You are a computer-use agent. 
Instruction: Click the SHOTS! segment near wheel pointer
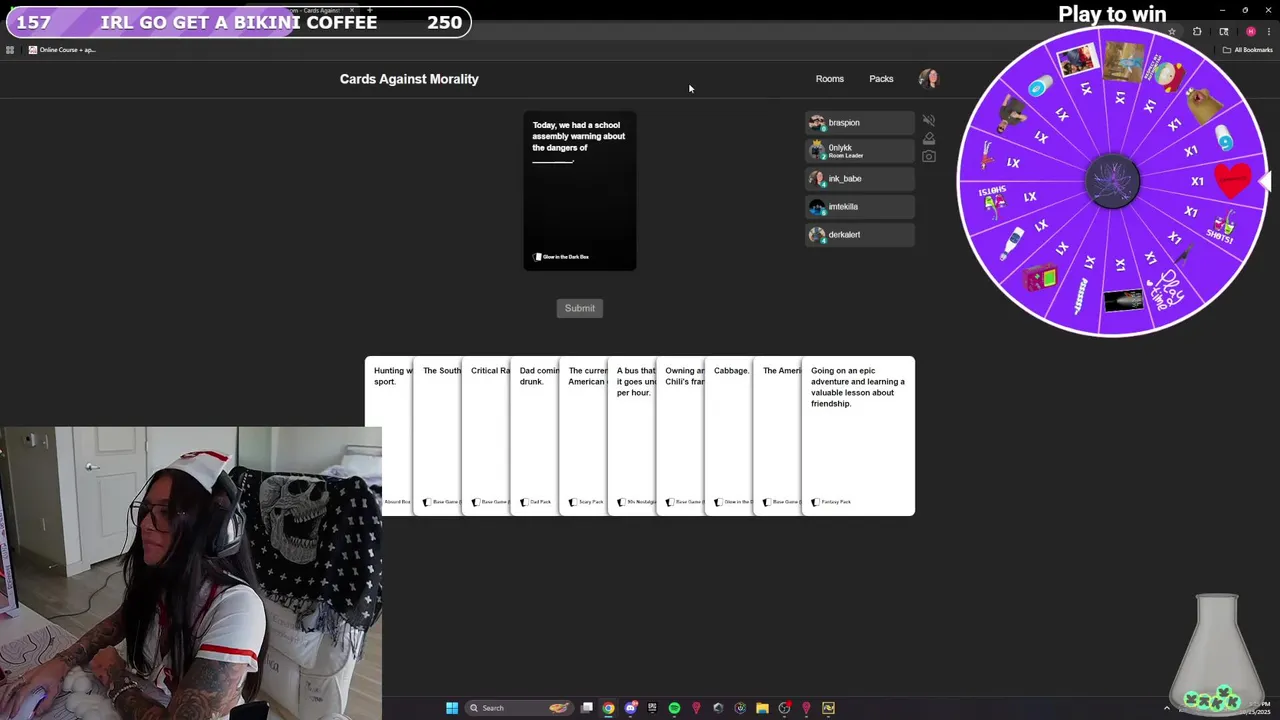[x=1223, y=228]
